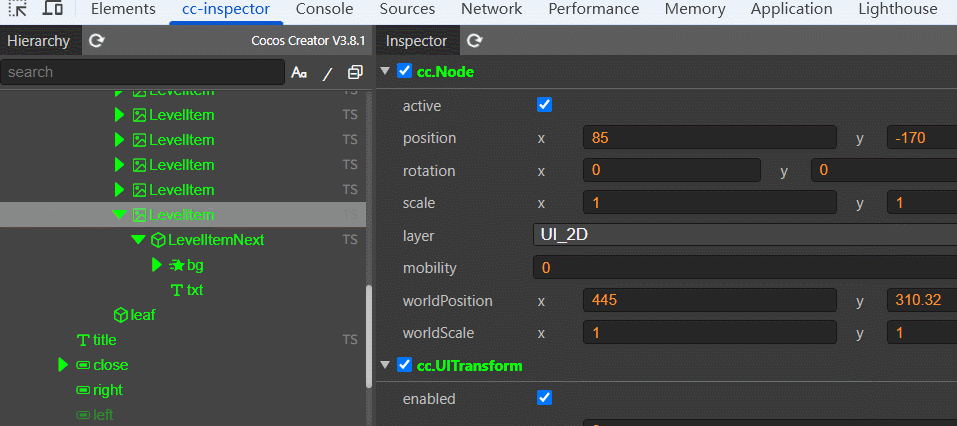Disable the cc.Node component checkbox
957x426 pixels.
(x=404, y=71)
